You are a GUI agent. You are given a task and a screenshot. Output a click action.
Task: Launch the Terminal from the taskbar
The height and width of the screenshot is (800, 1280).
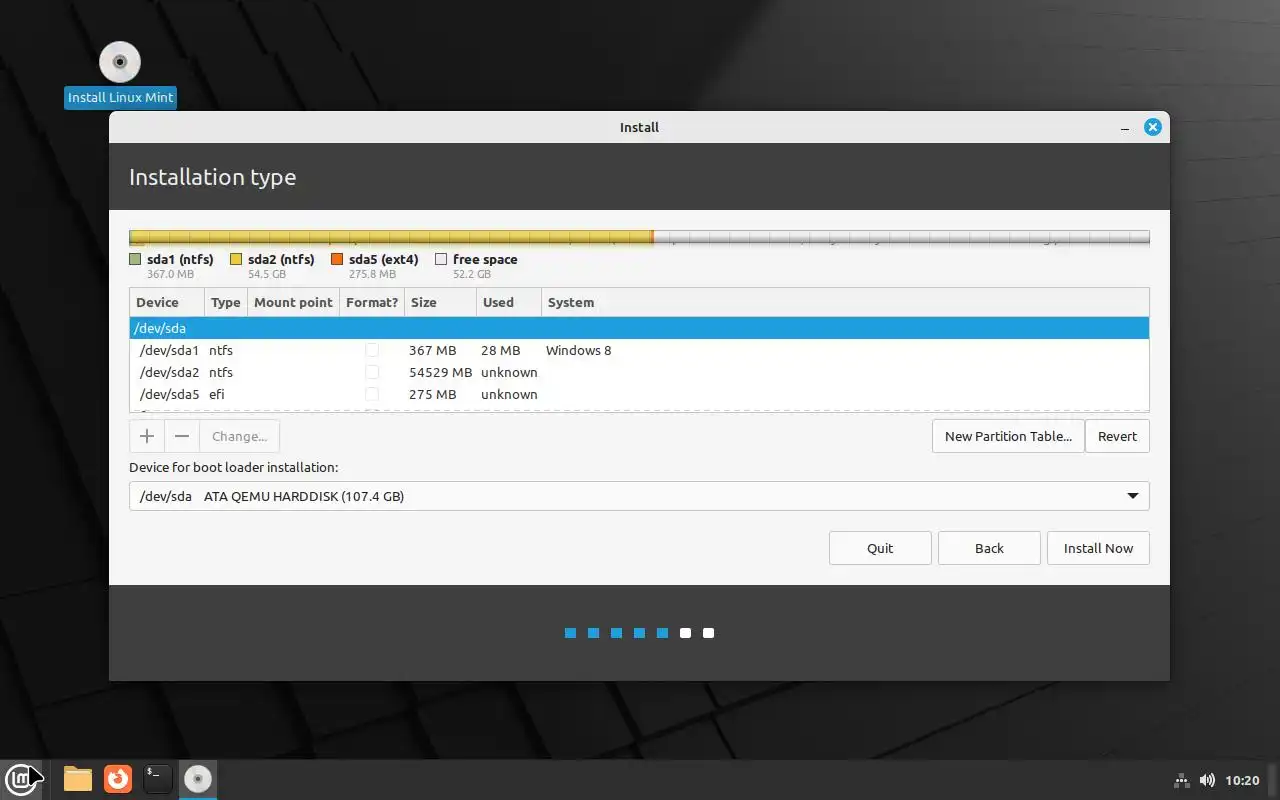click(x=158, y=778)
